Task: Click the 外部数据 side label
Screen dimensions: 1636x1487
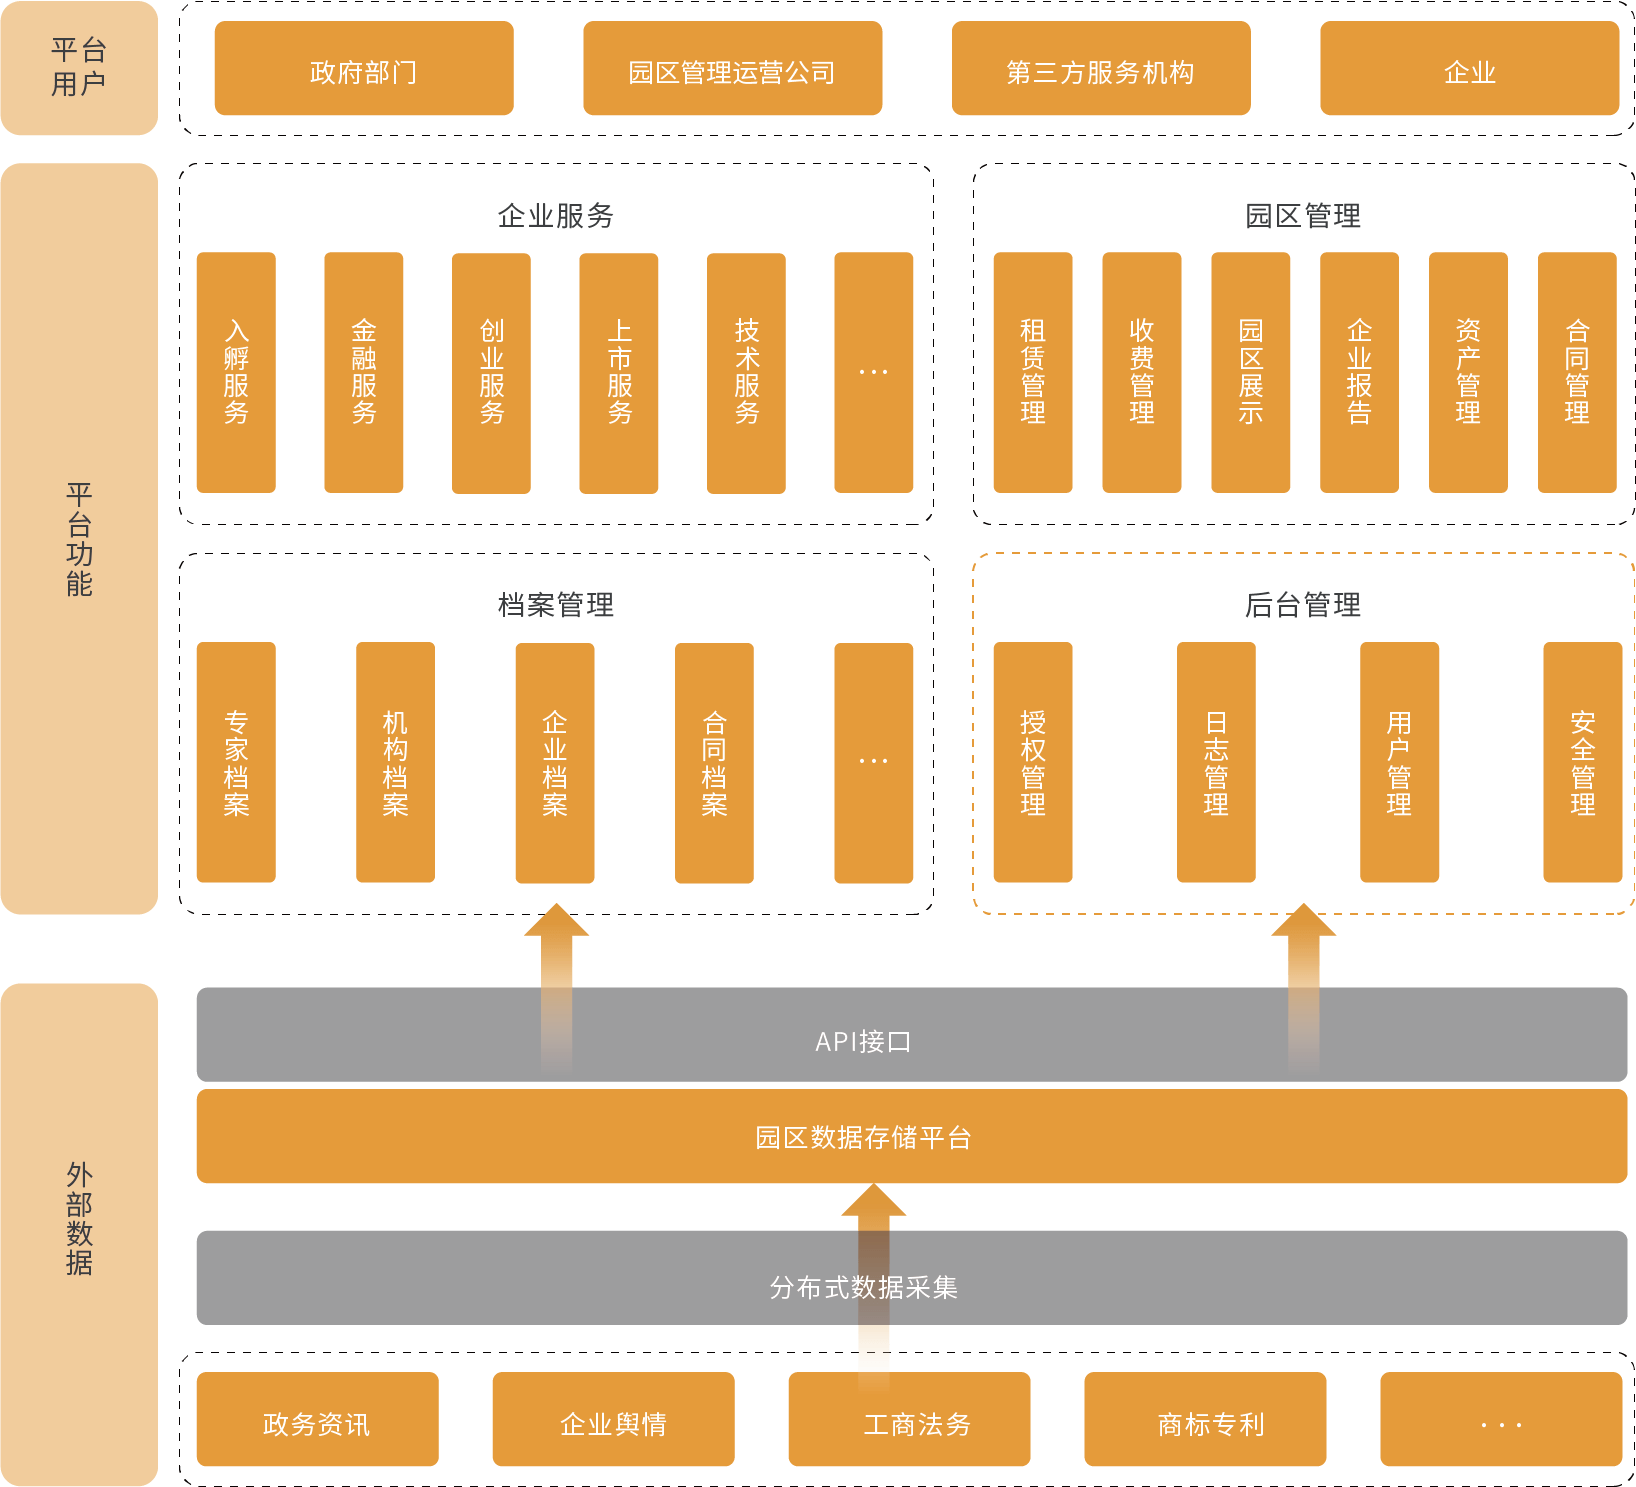Action: point(79,1234)
